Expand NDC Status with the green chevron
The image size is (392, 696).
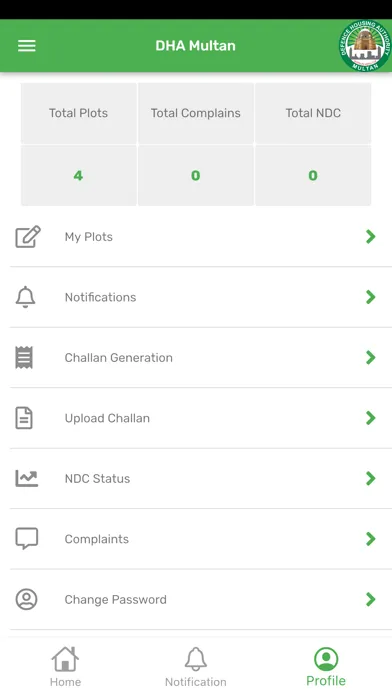[x=371, y=478]
